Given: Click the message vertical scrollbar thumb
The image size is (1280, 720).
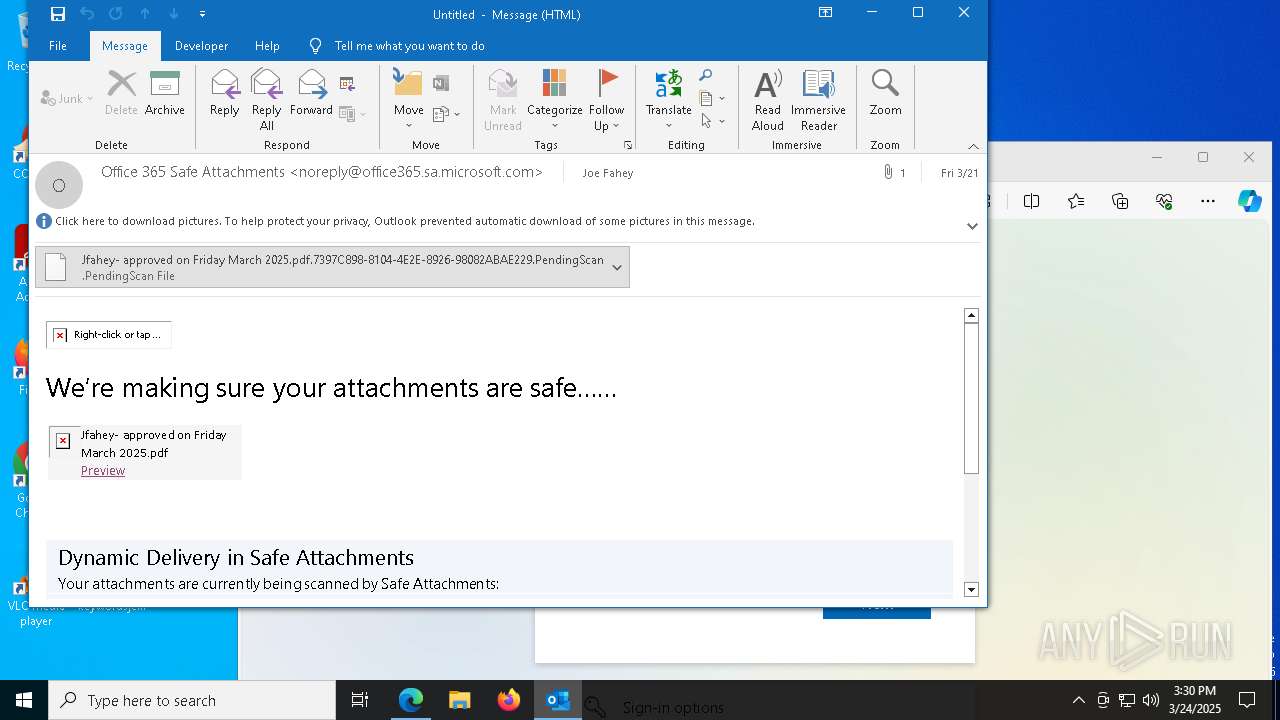Looking at the screenshot, I should [970, 399].
